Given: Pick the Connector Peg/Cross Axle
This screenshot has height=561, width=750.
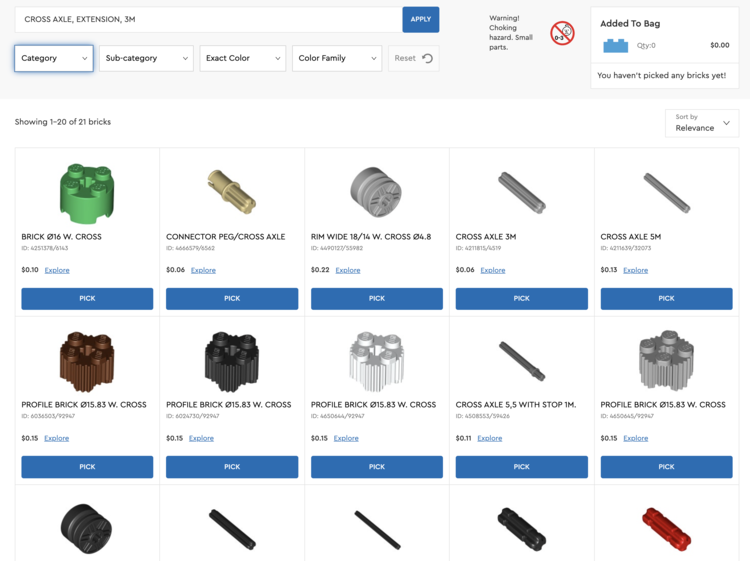Looking at the screenshot, I should click(232, 298).
